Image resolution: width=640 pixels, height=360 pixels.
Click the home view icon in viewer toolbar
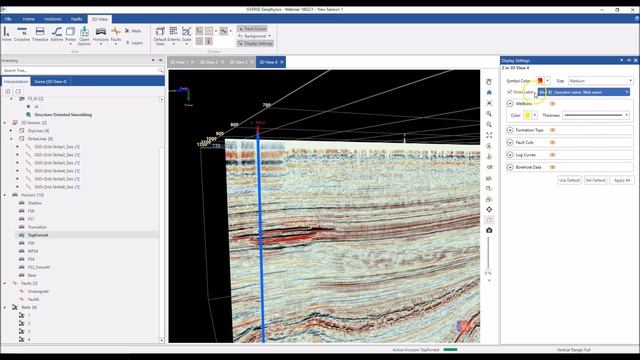pyautogui.click(x=489, y=93)
